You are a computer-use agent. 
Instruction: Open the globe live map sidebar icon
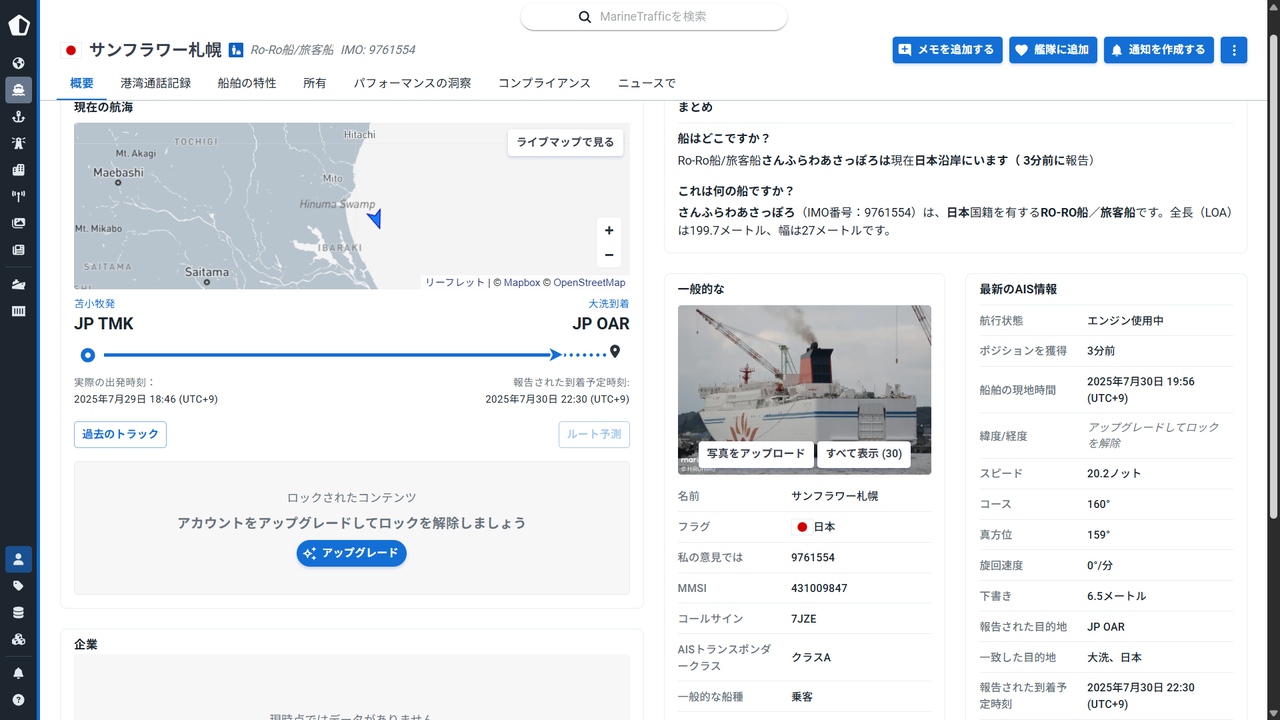coord(18,63)
